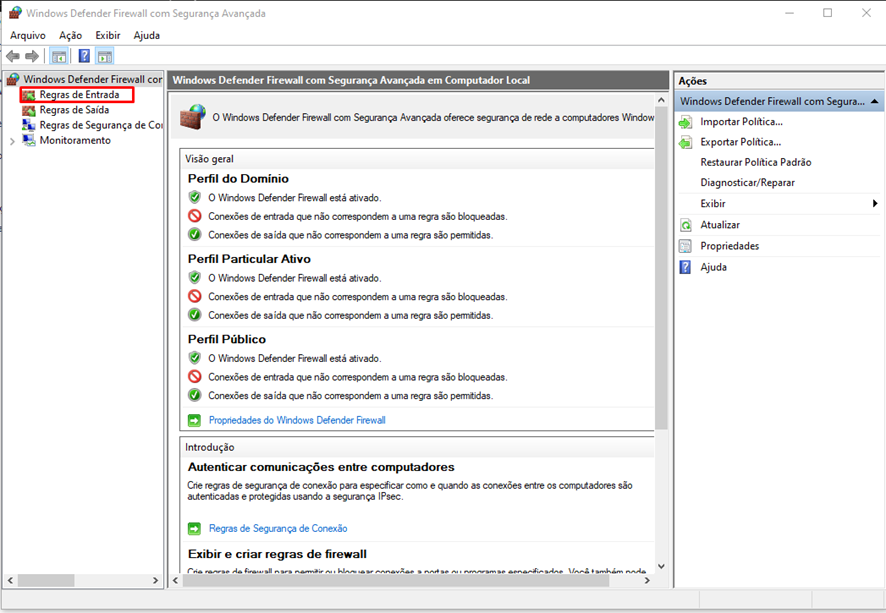Click red blocked icon under Perfil do Domínio
Image resolution: width=886 pixels, height=613 pixels.
click(195, 216)
